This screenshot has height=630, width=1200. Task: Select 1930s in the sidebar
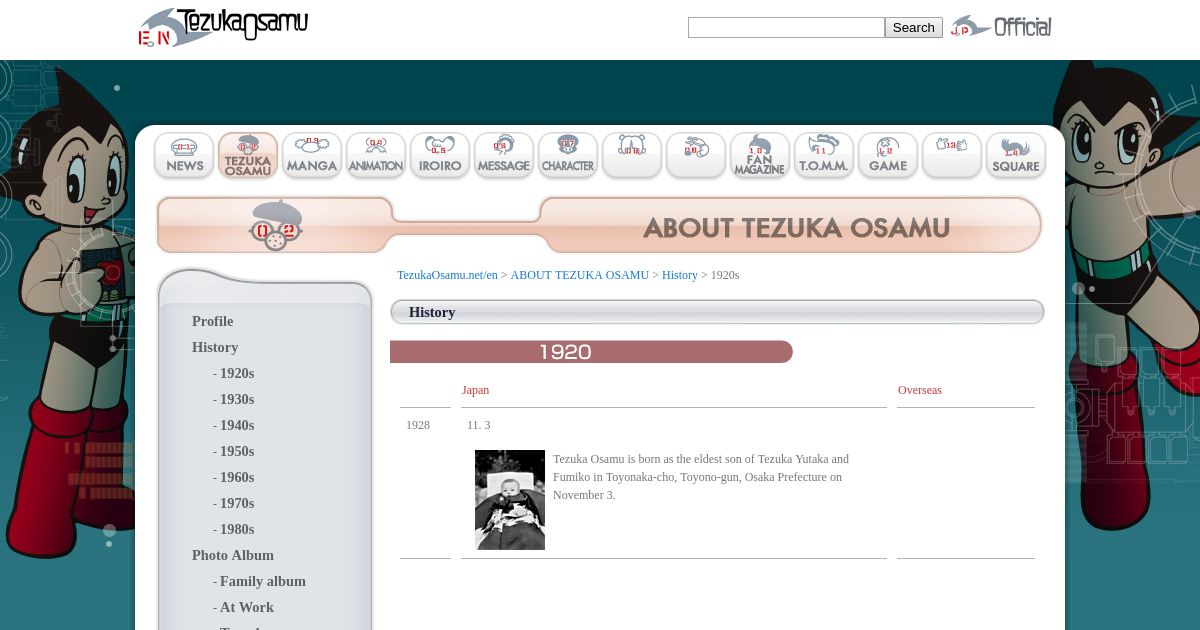237,399
